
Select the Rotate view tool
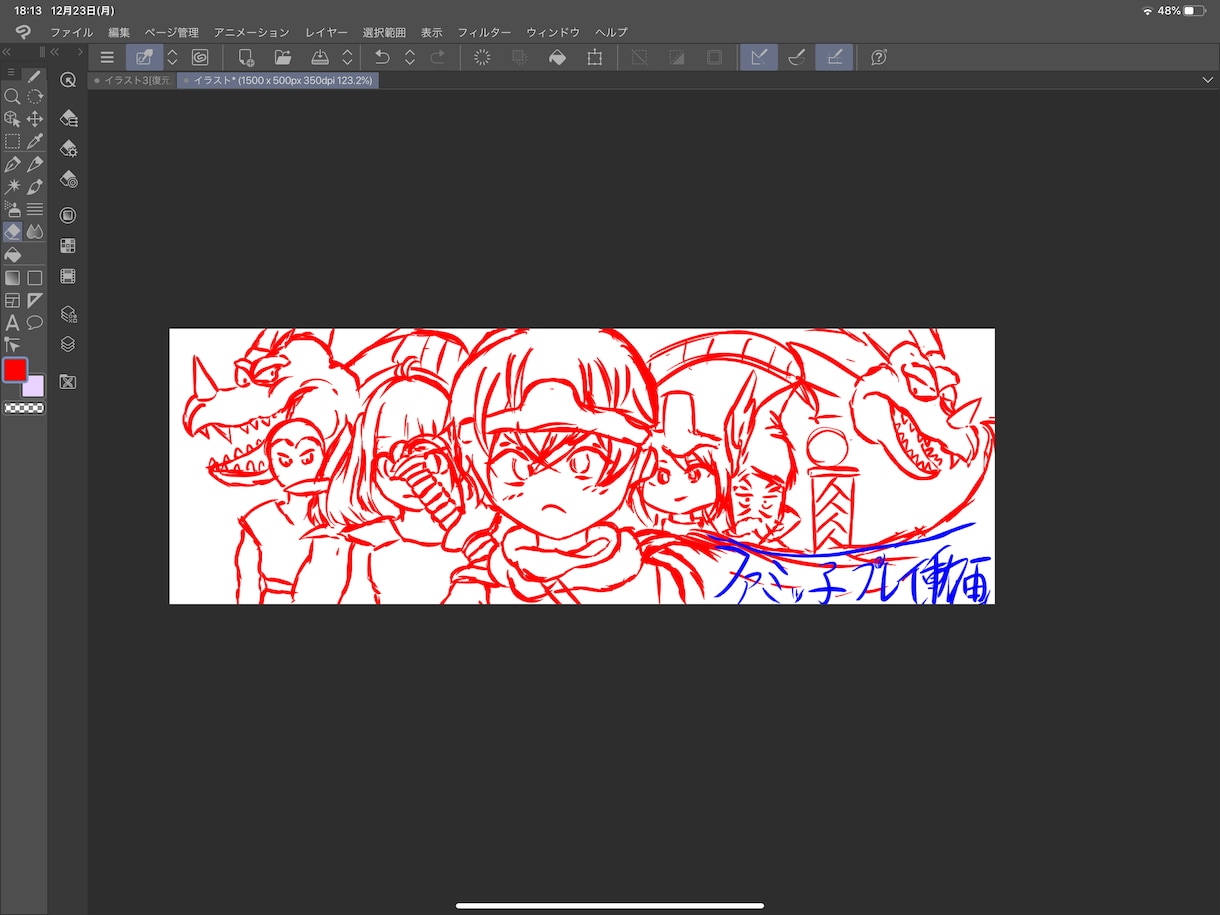(35, 97)
